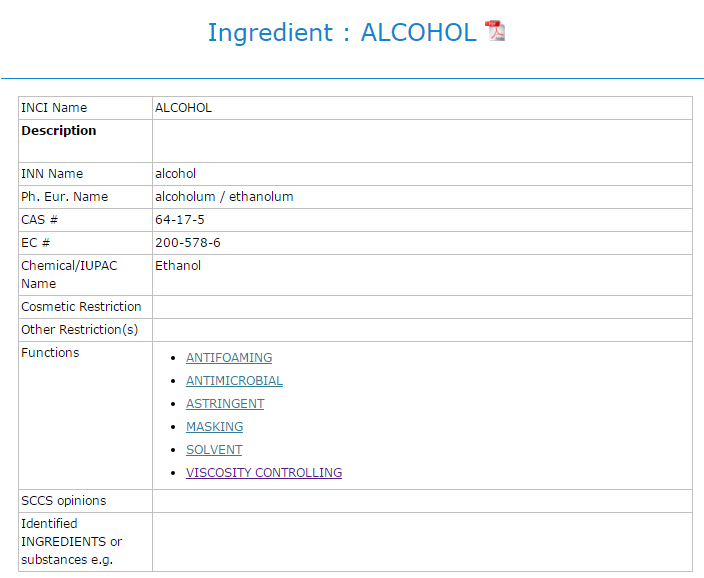Open the PDF export icon beside ALCOHOL

(495, 31)
